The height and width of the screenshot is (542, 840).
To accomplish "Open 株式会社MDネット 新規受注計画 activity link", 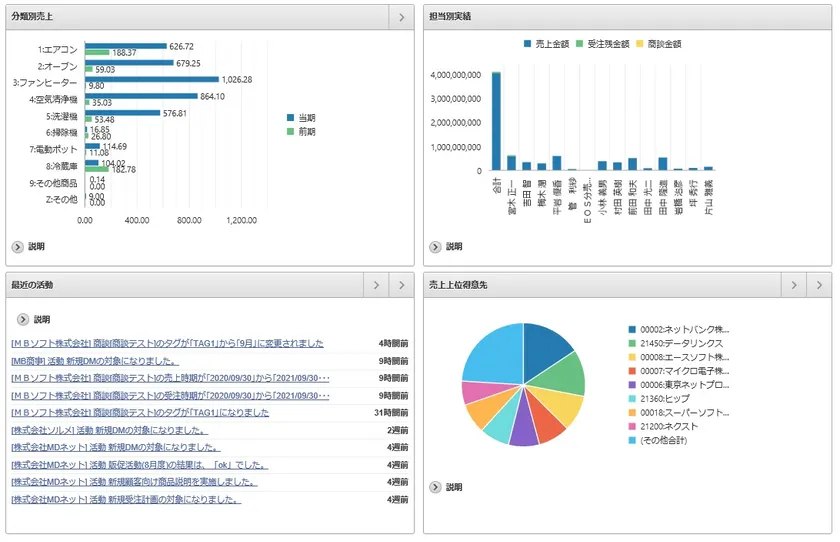I will point(126,499).
